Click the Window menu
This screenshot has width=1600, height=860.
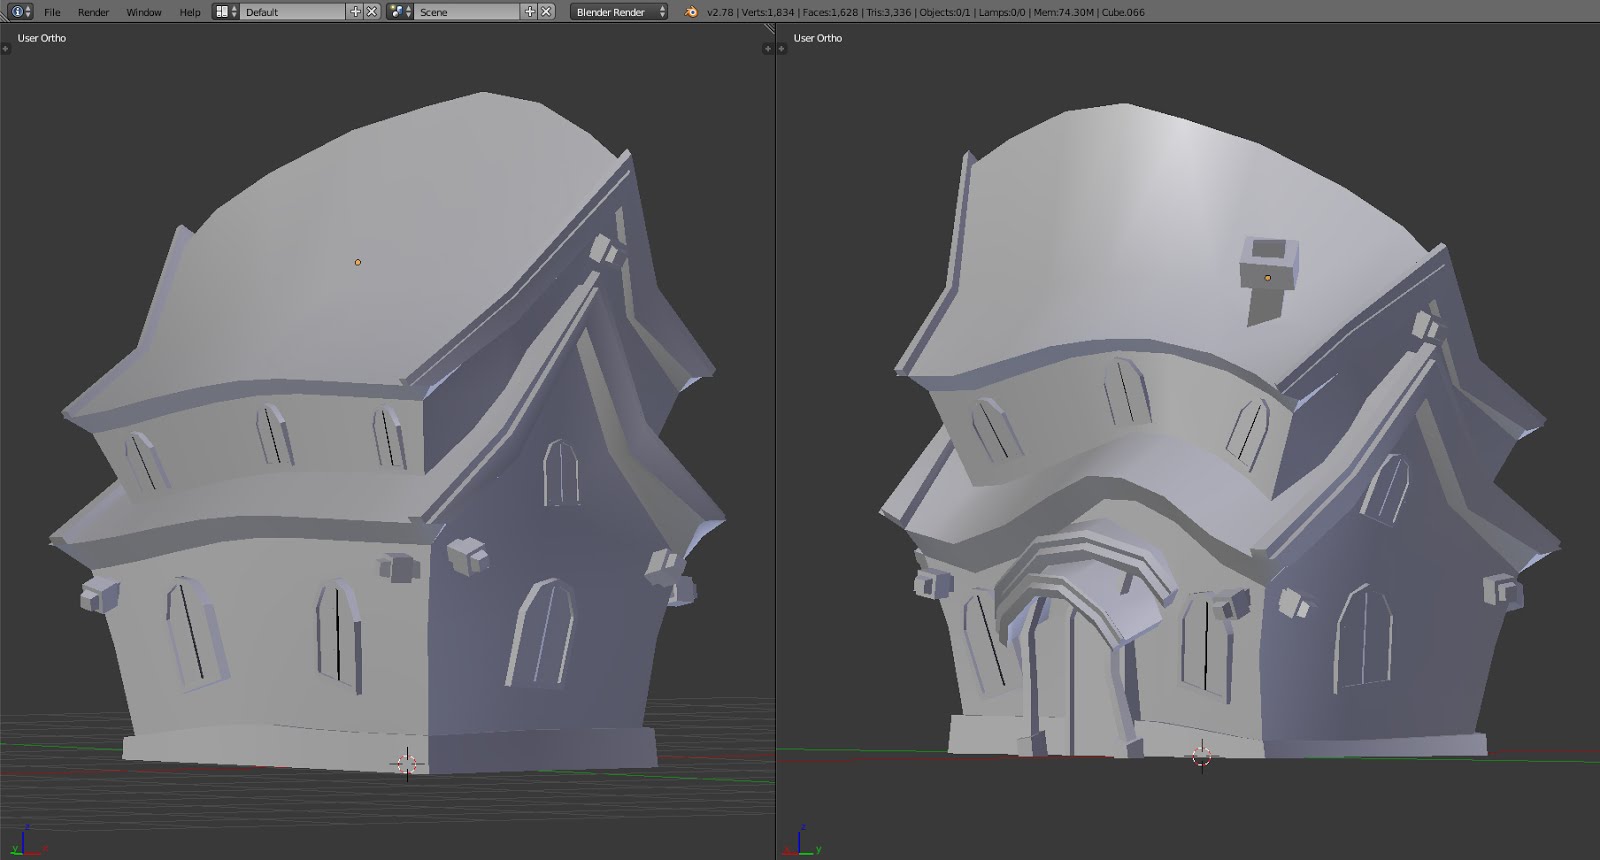pos(143,12)
